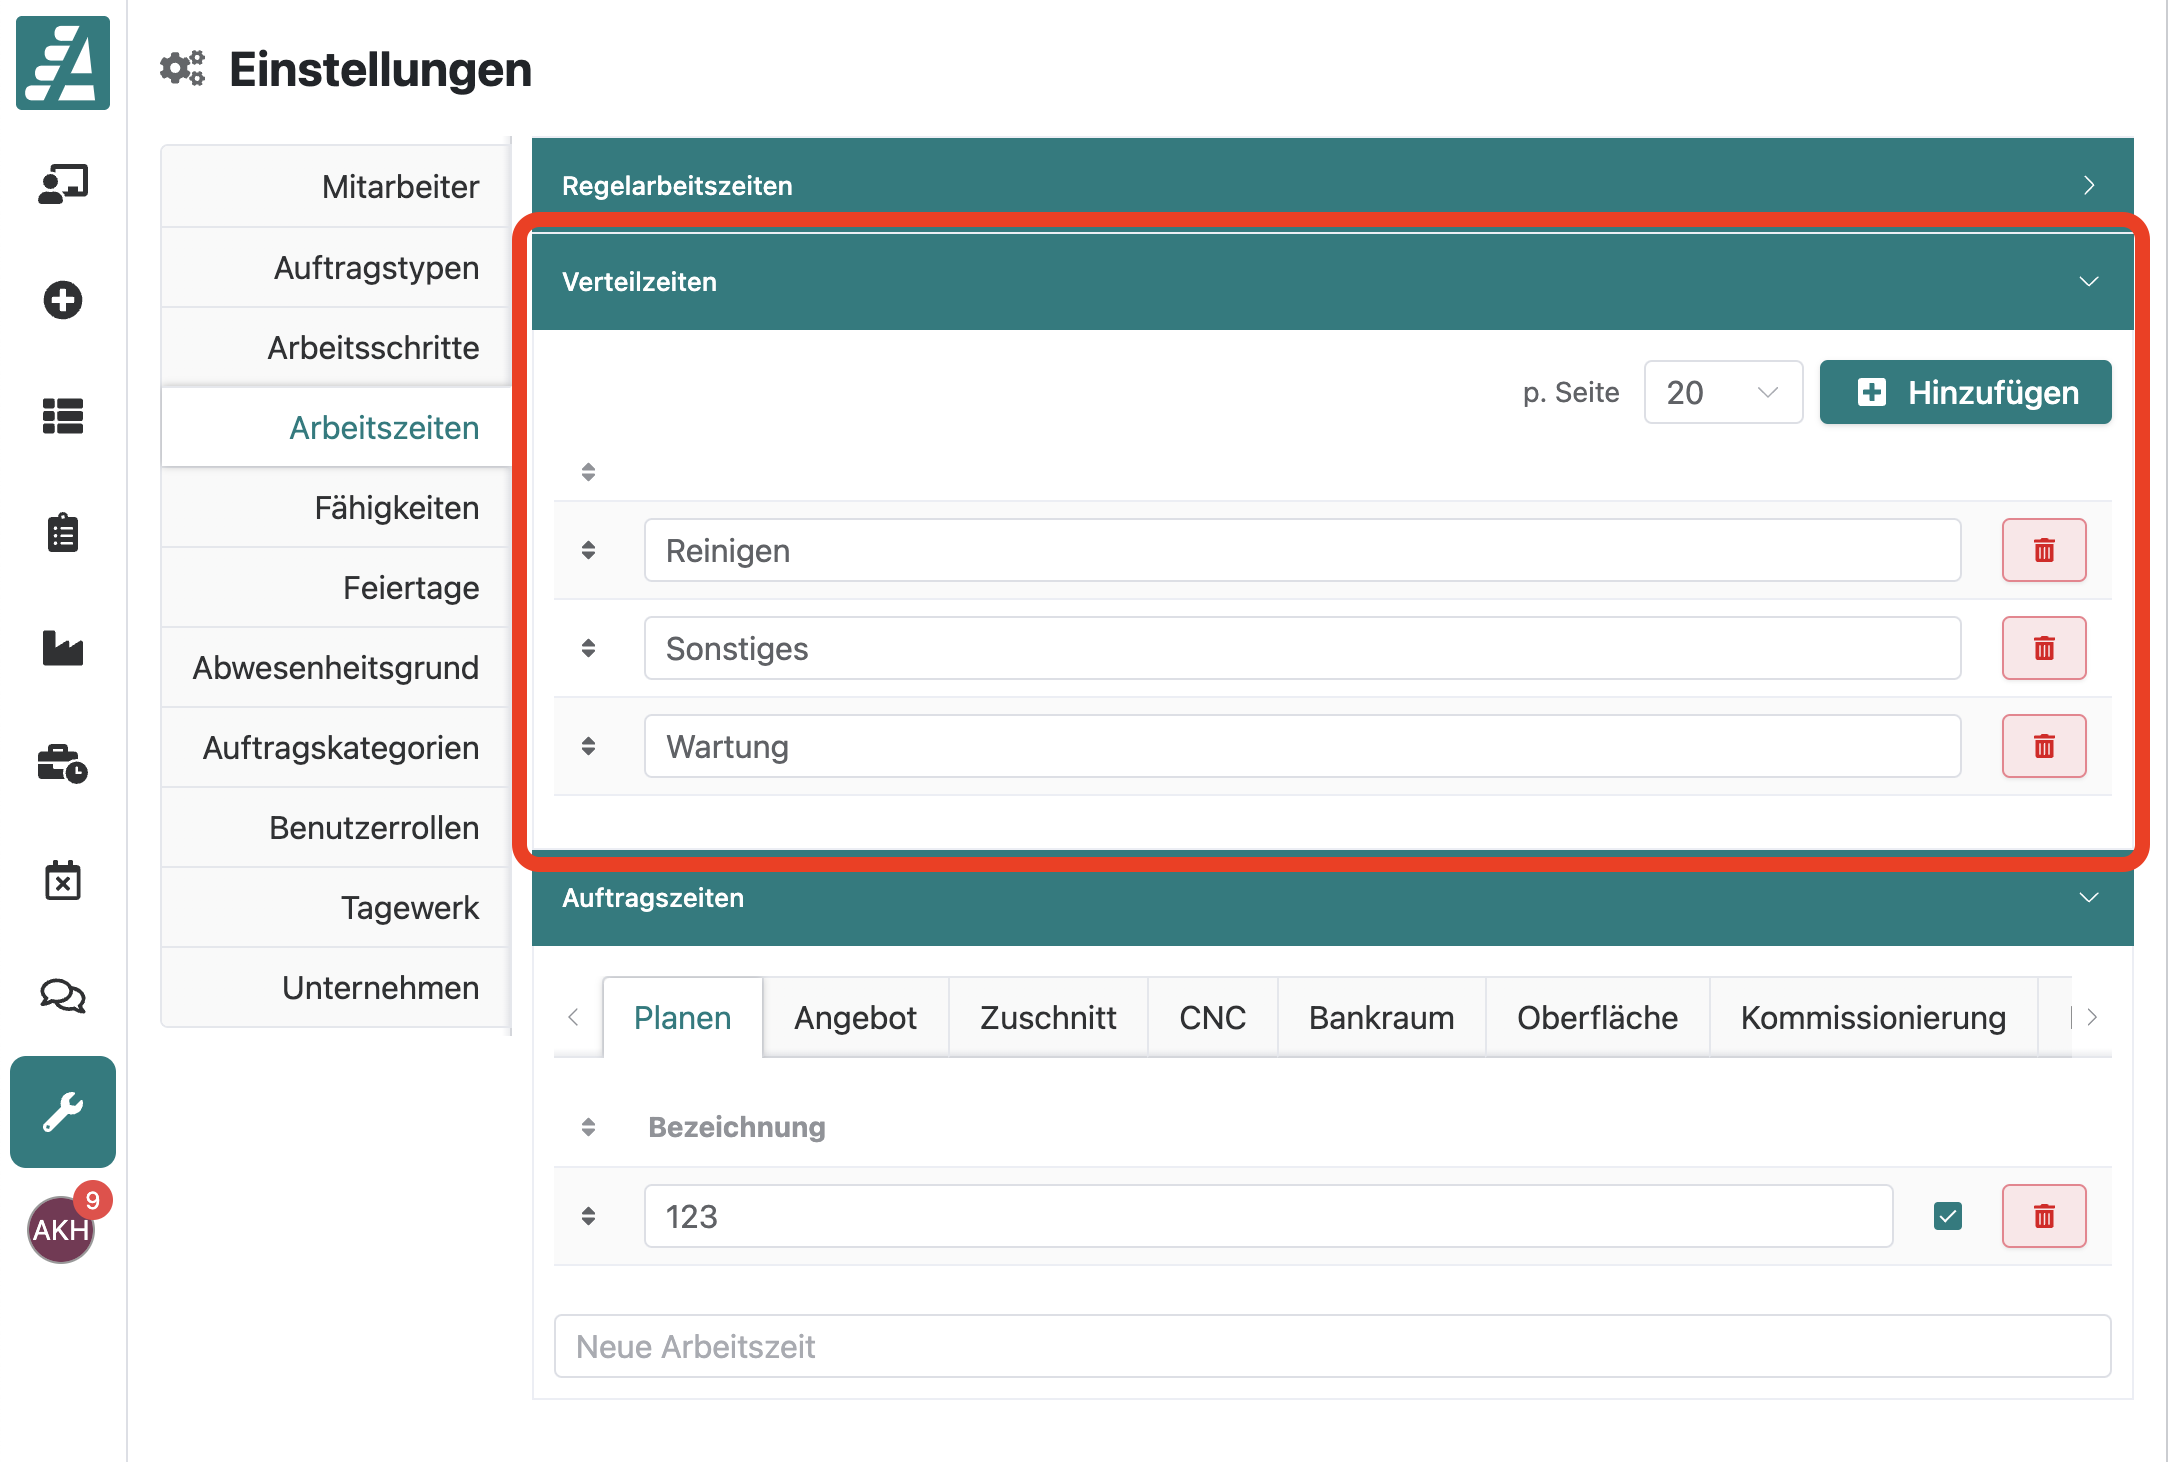Image resolution: width=2168 pixels, height=1462 pixels.
Task: Click the Neue Arbeitszeit input field
Action: click(1331, 1346)
